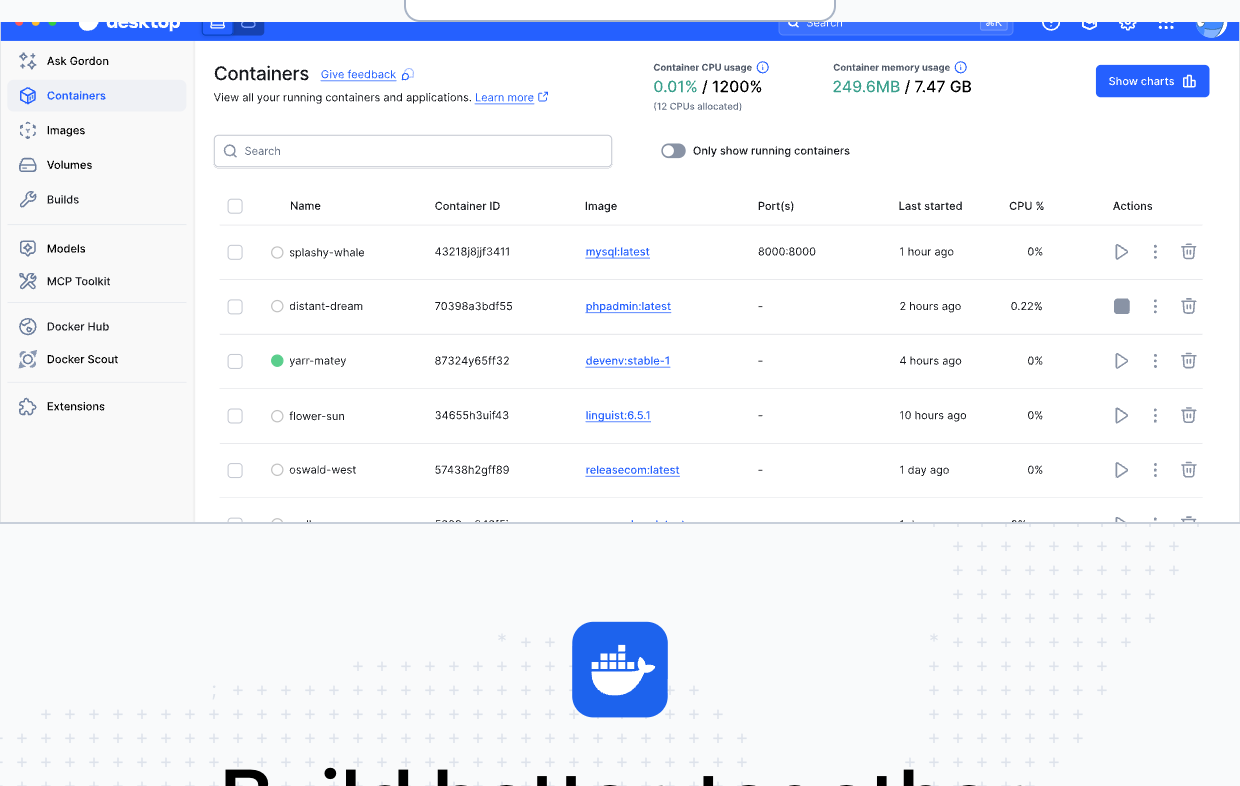Open the releasecom:latest image link
The height and width of the screenshot is (786, 1240).
[632, 470]
